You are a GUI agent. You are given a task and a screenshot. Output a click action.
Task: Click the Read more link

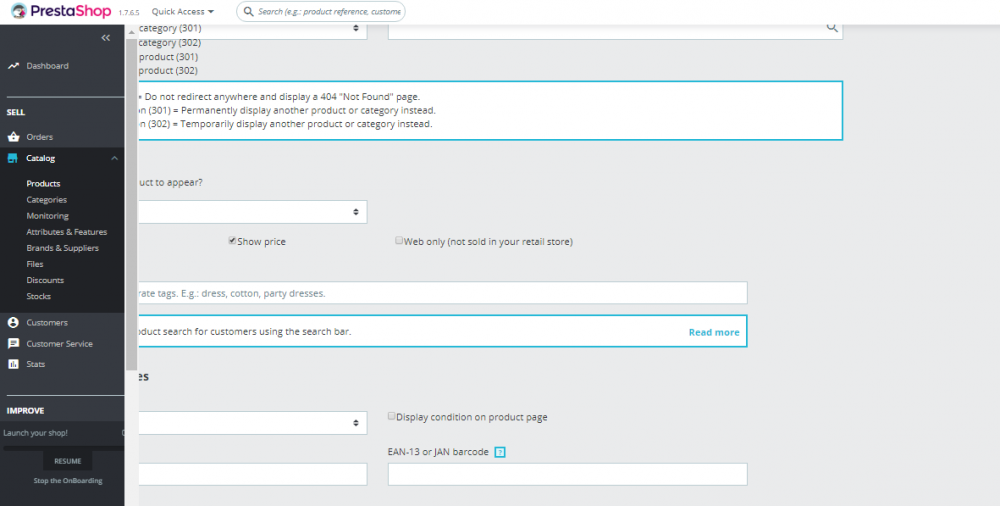coord(714,332)
